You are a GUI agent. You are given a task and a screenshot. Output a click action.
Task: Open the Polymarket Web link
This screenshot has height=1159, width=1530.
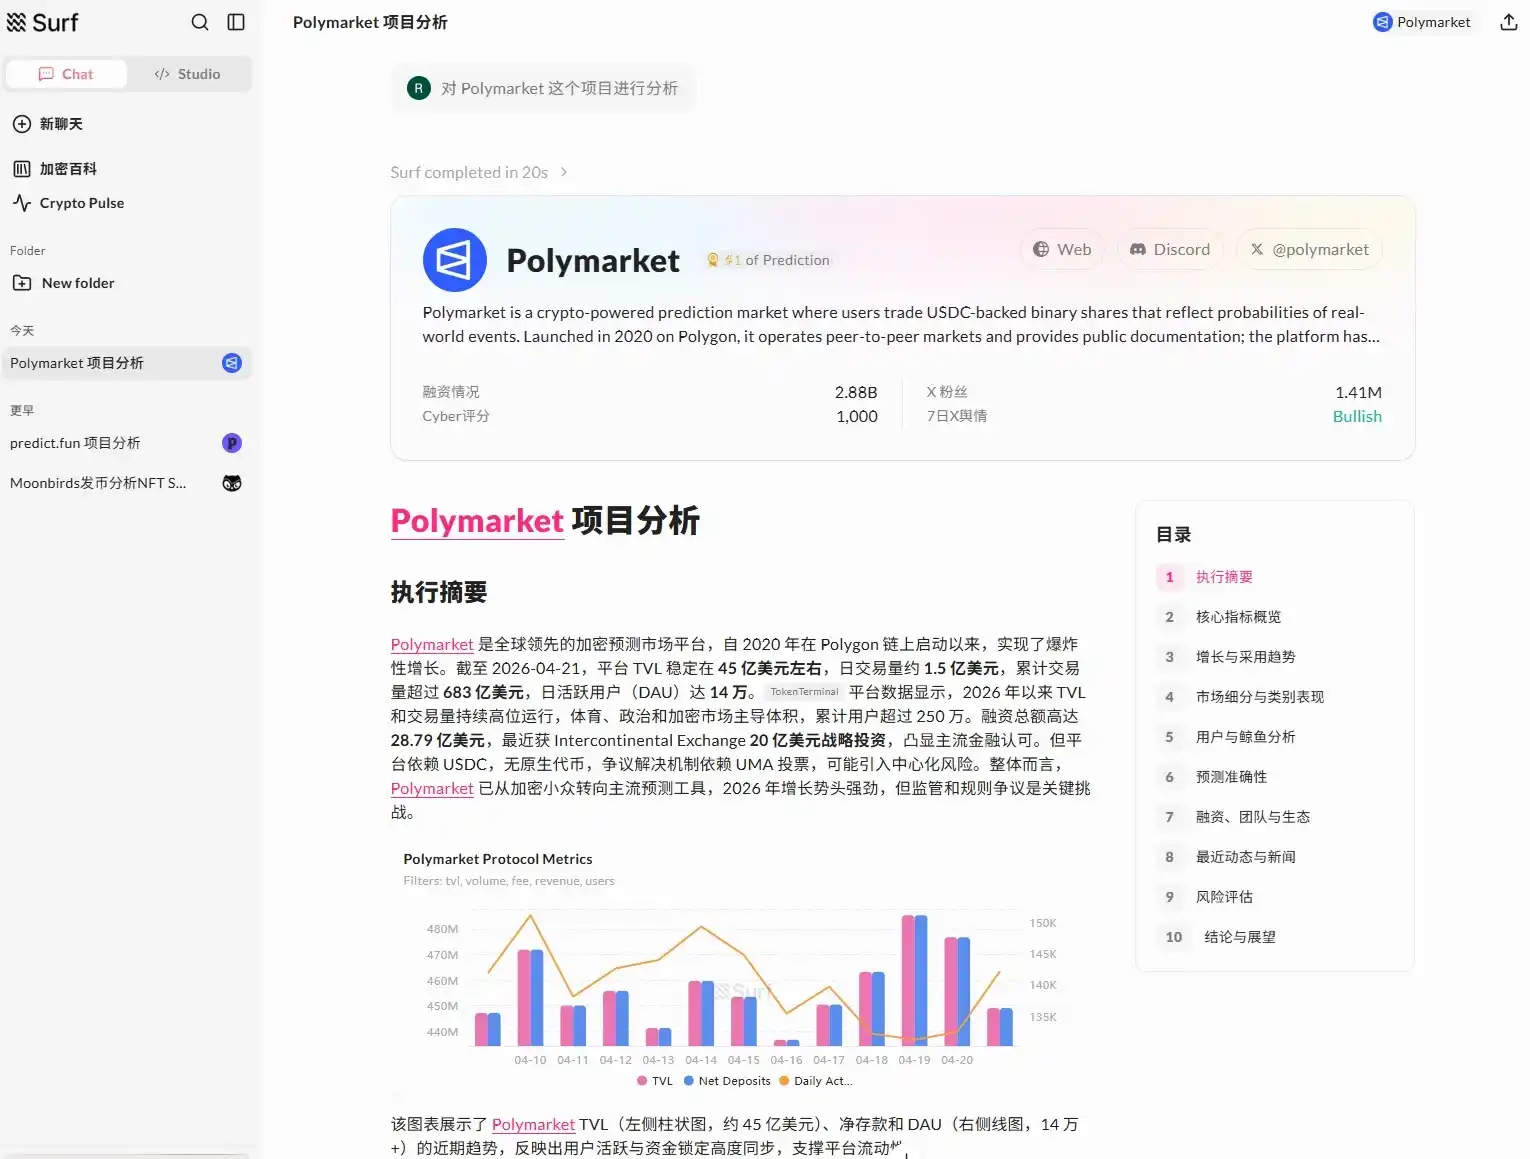point(1062,249)
